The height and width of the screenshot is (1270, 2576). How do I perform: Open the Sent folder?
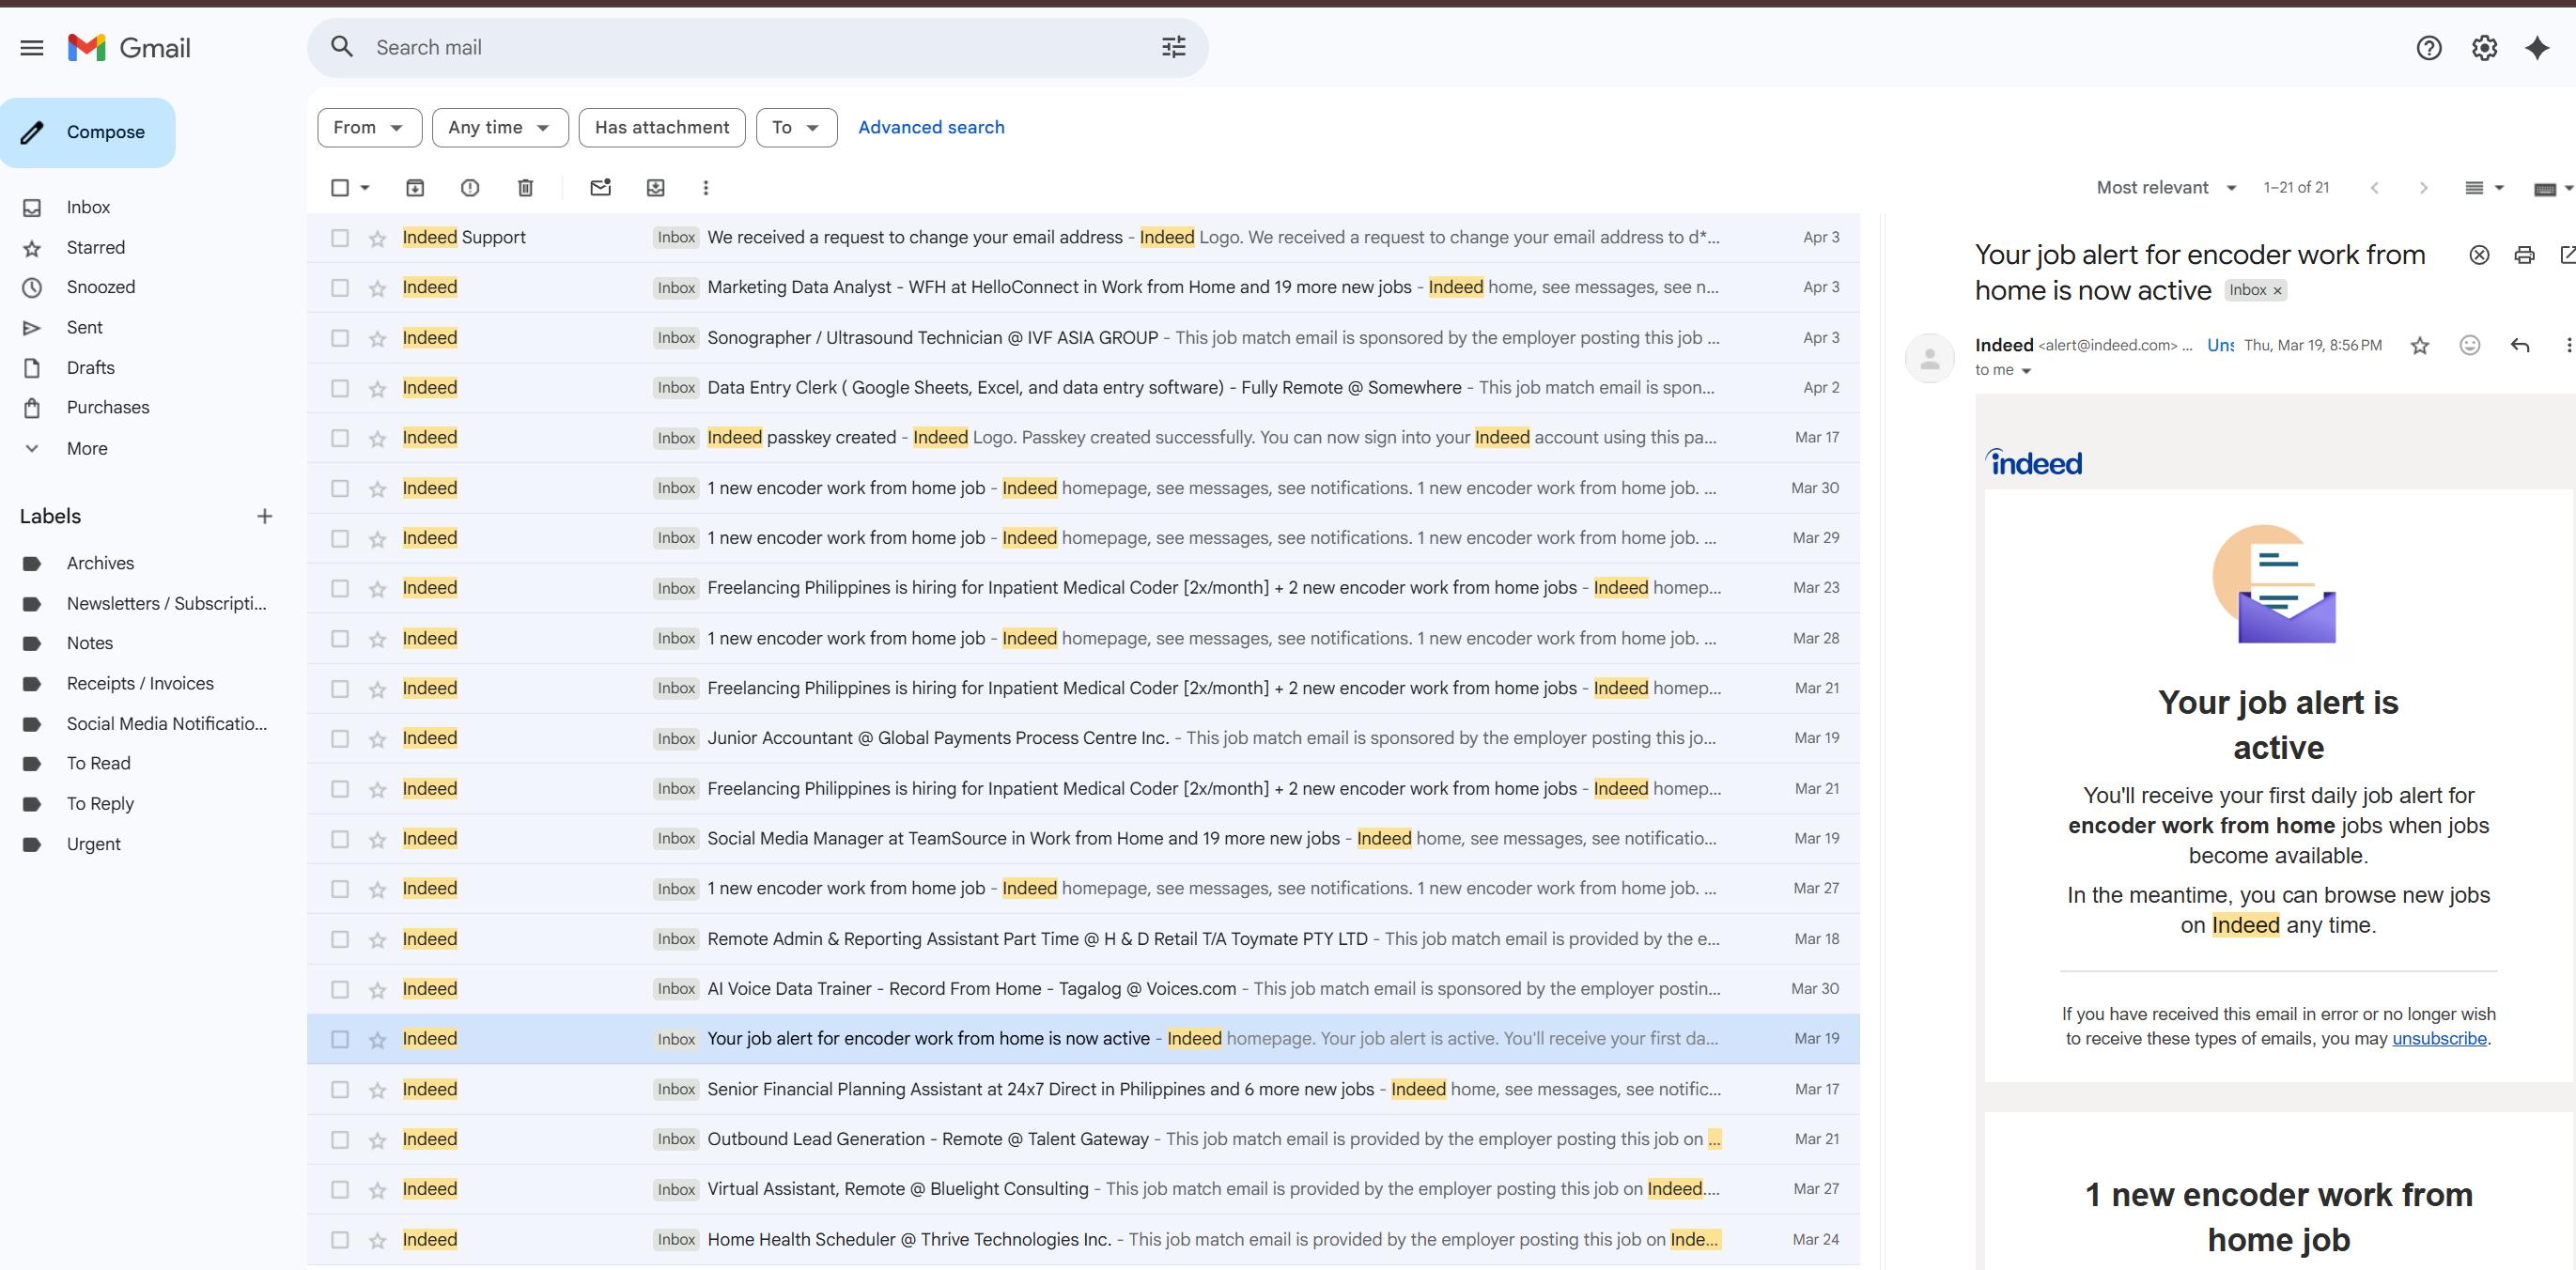click(84, 328)
